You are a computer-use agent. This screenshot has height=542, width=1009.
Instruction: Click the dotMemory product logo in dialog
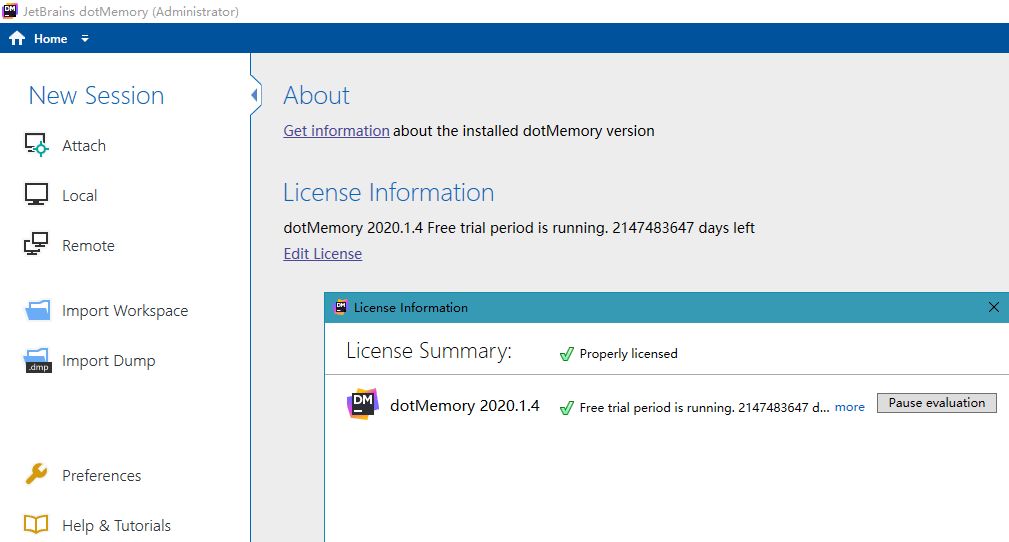tap(363, 404)
